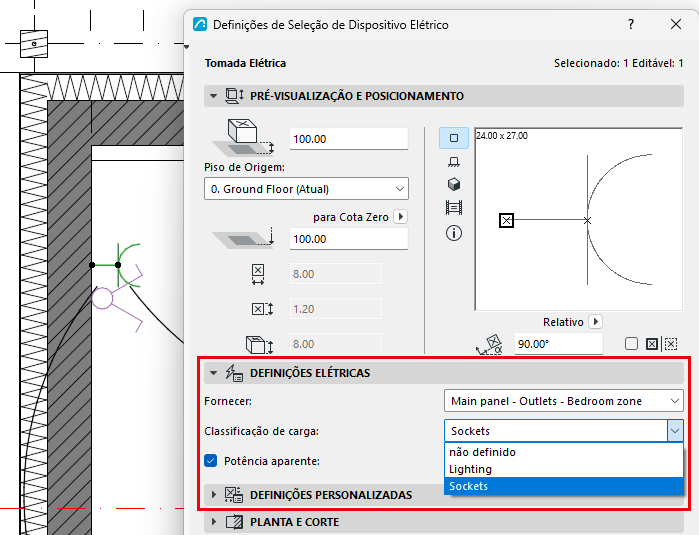This screenshot has height=535, width=699.
Task: Choose 'não definido' load classification option
Action: 563,452
